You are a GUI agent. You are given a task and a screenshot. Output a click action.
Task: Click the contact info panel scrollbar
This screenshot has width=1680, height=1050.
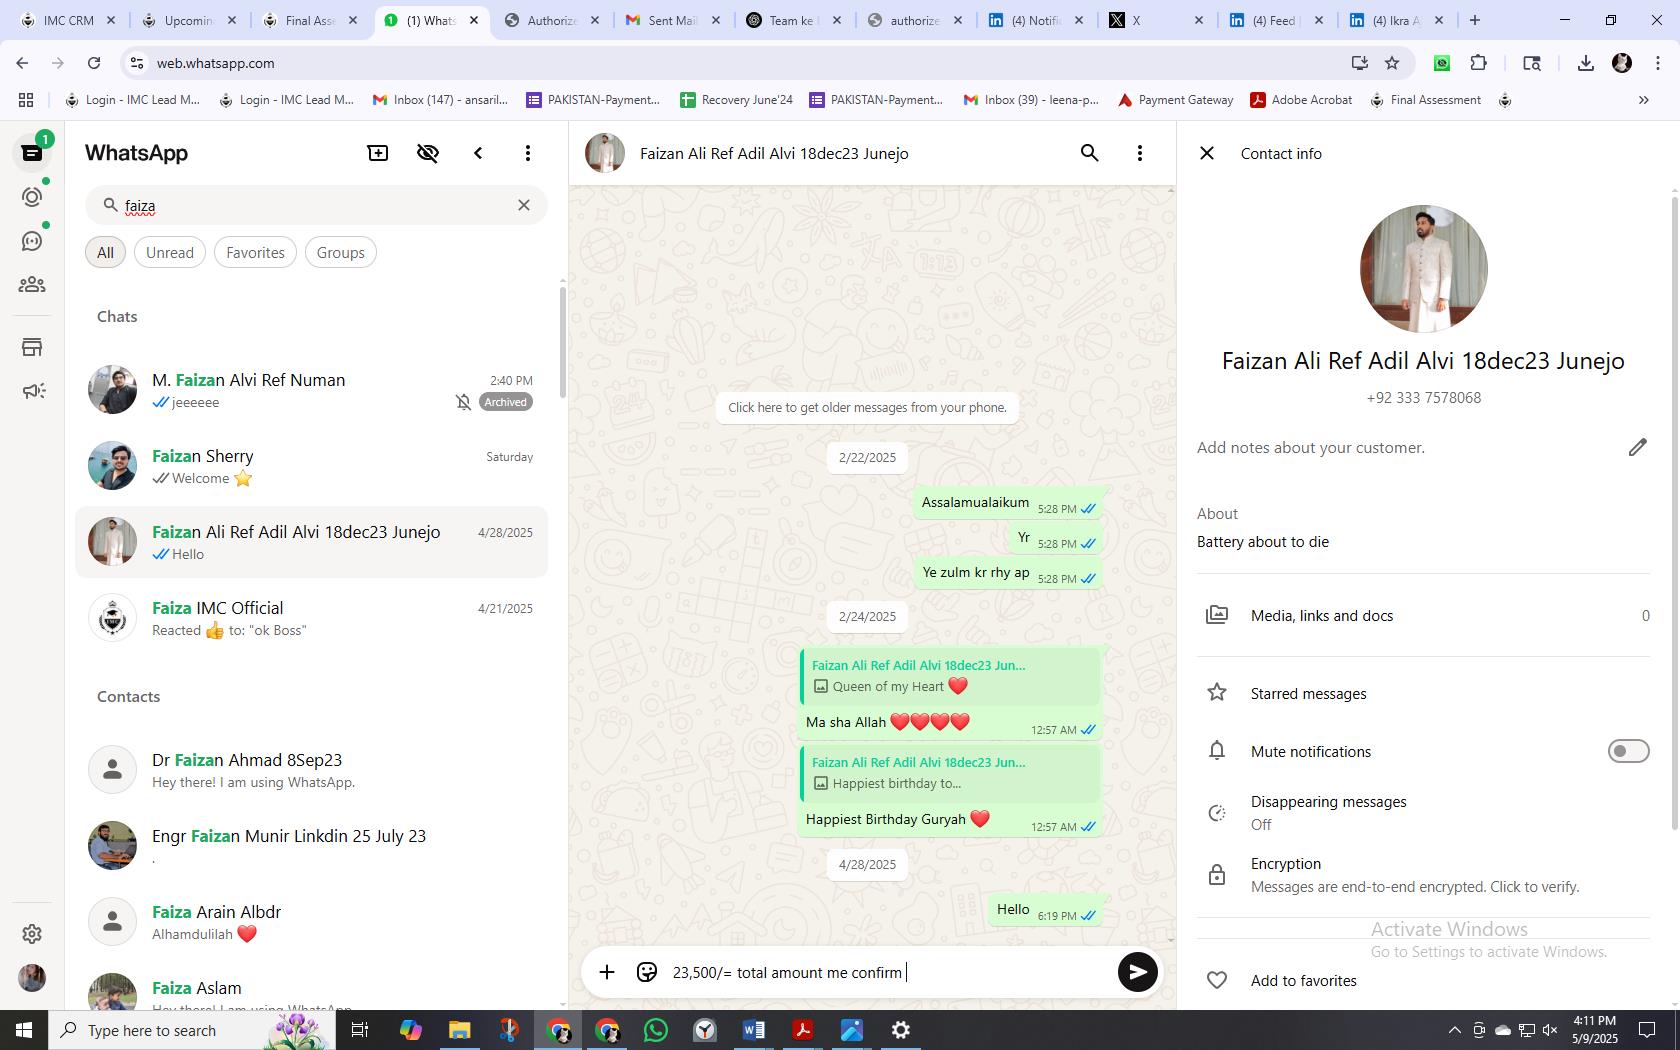[1675, 513]
